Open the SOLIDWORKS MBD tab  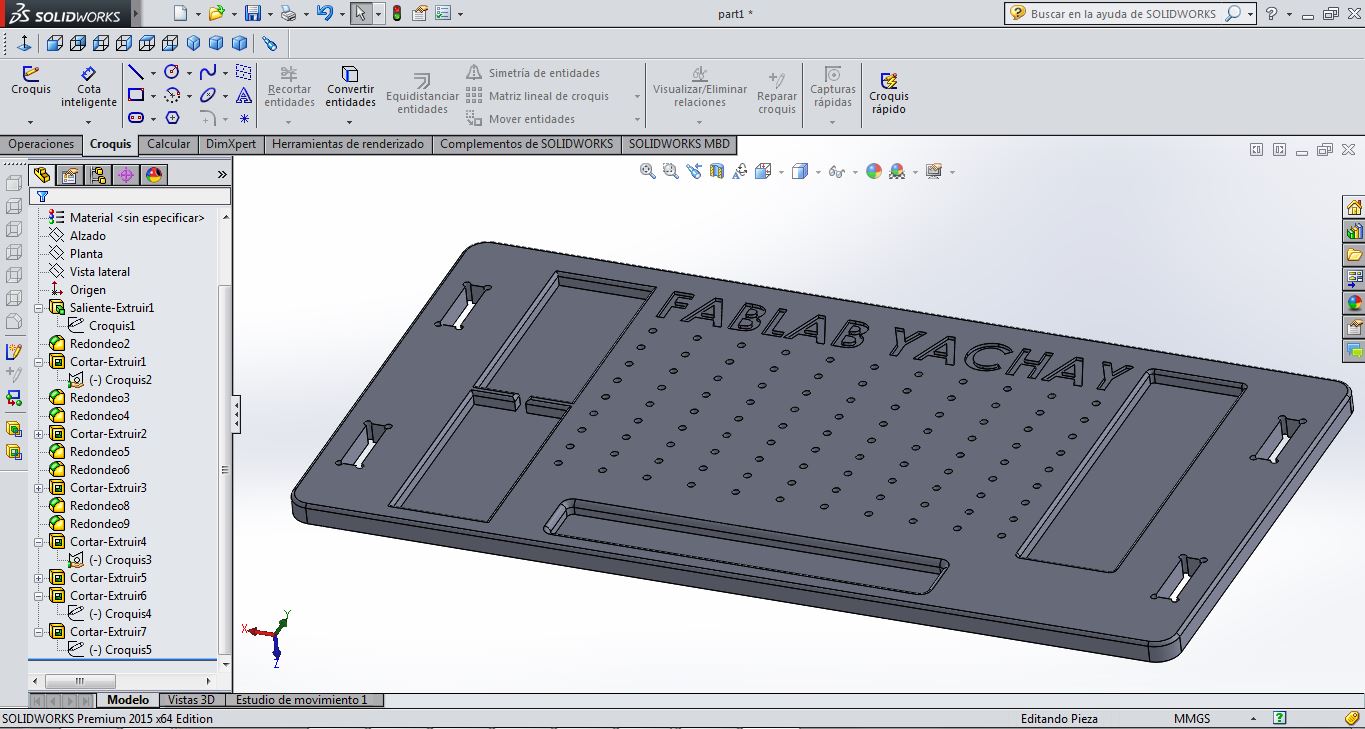[x=679, y=144]
